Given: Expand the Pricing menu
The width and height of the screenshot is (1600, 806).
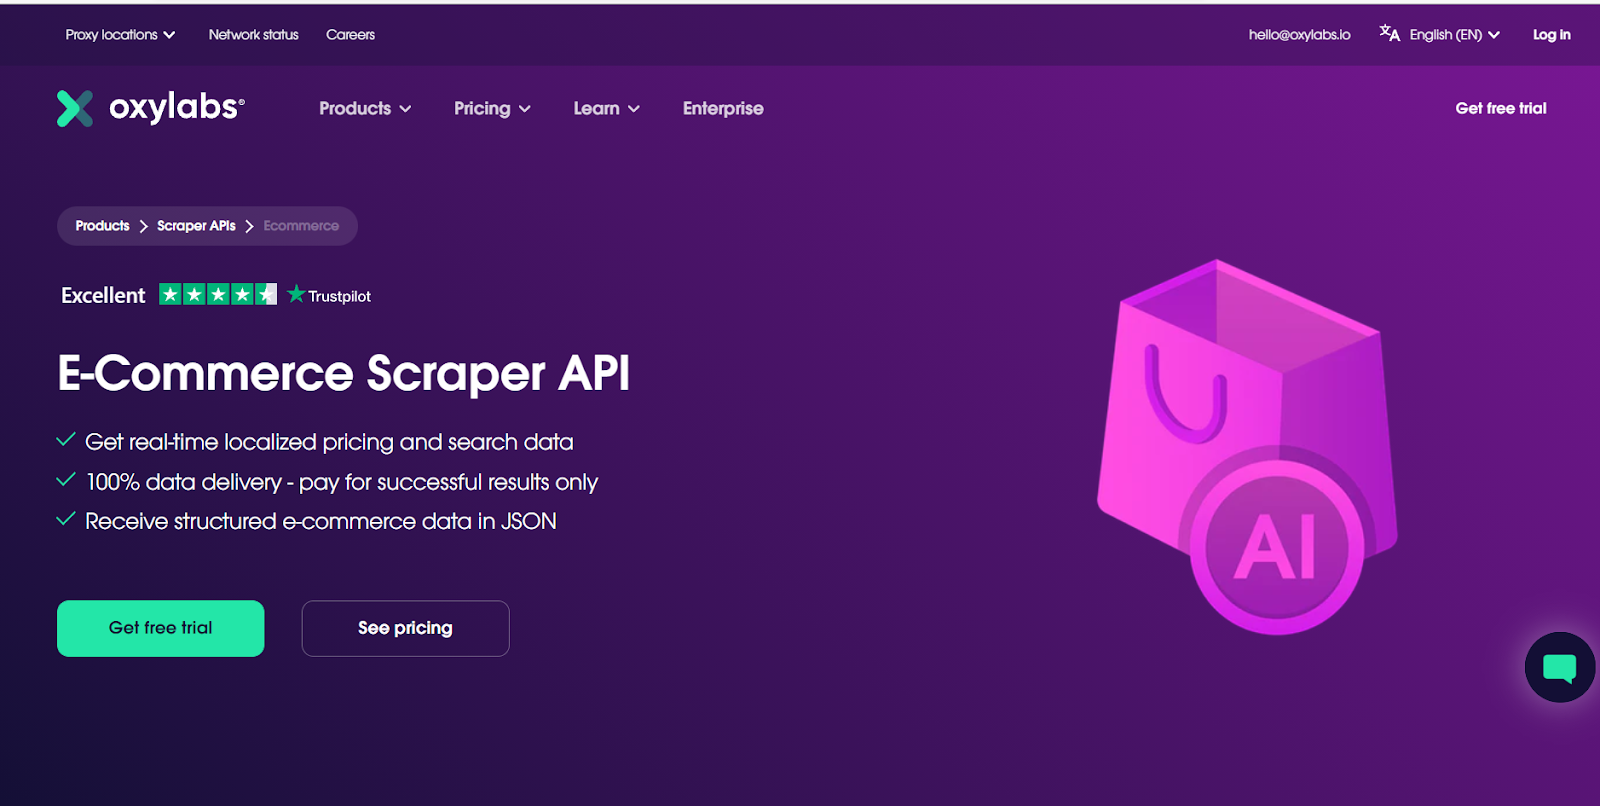Looking at the screenshot, I should (x=492, y=108).
